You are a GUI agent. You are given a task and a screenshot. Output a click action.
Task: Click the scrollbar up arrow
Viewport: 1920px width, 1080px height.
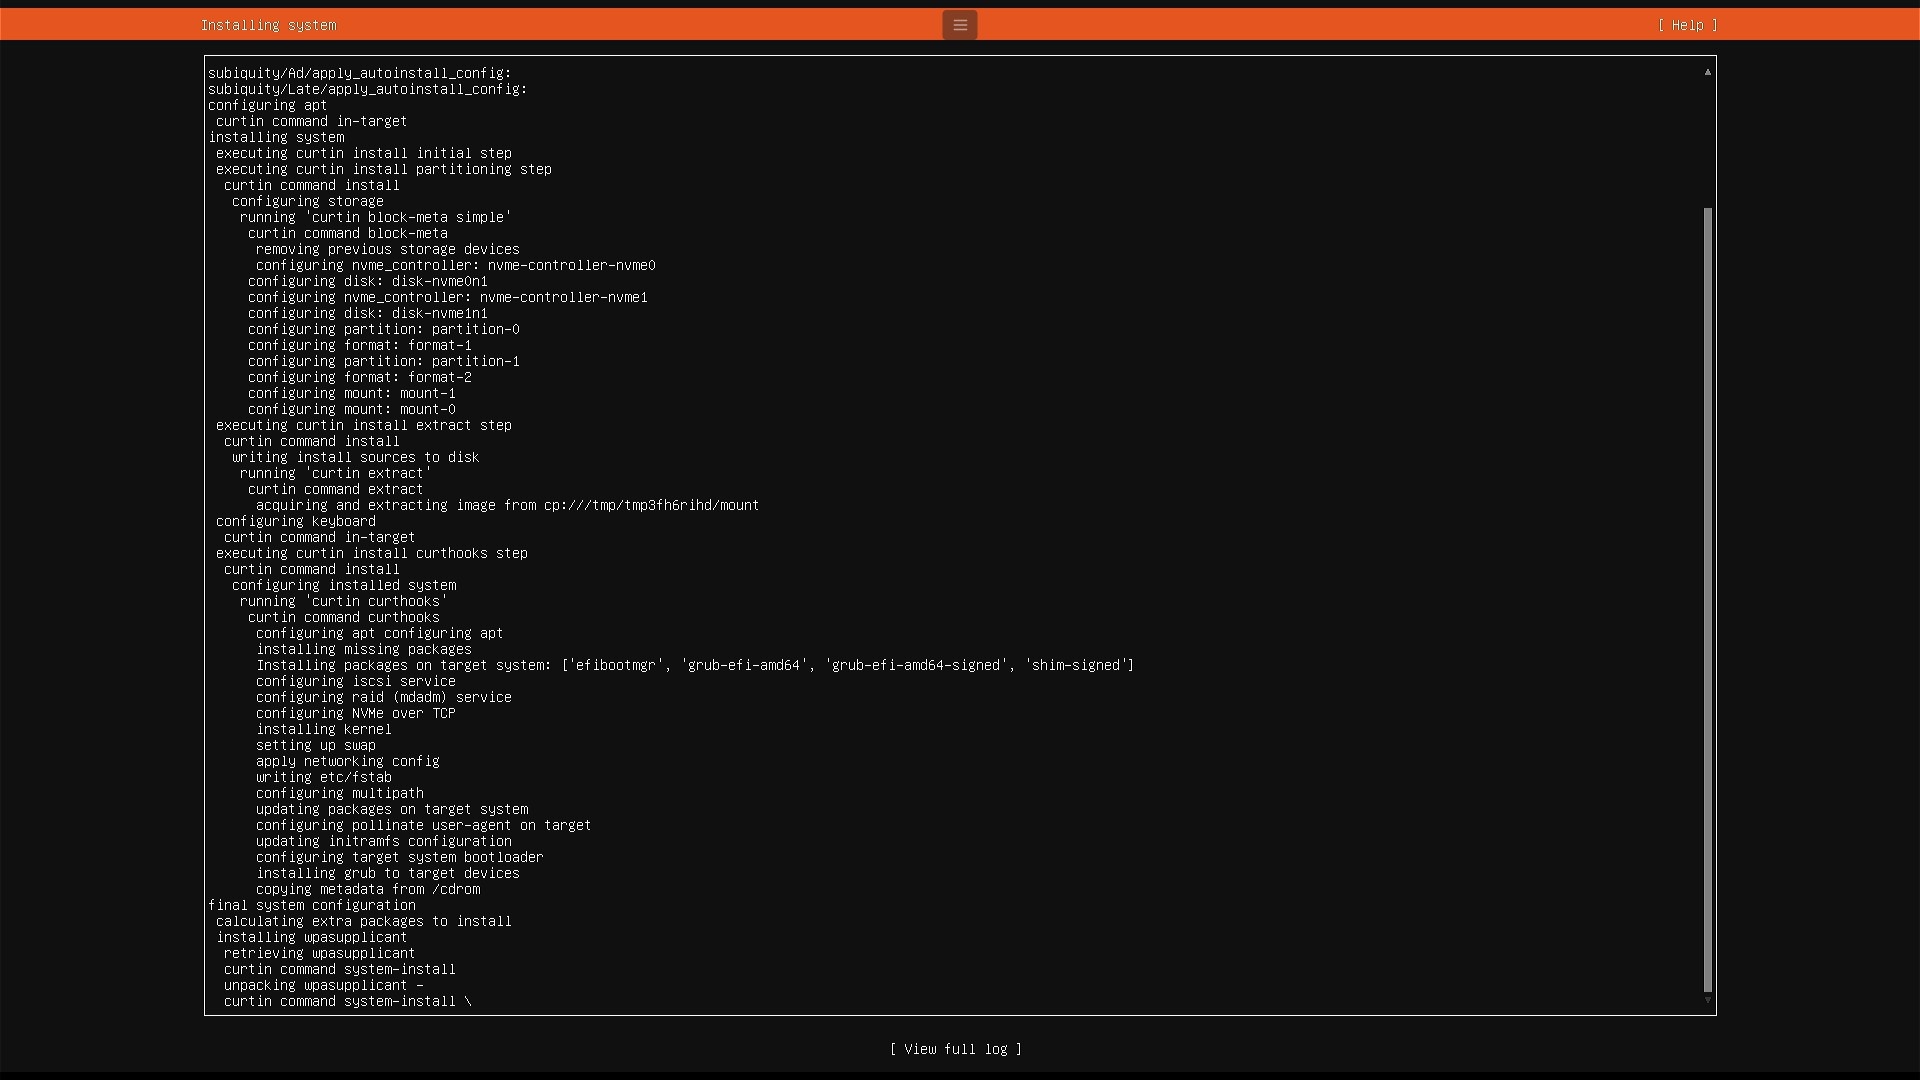click(x=1707, y=72)
